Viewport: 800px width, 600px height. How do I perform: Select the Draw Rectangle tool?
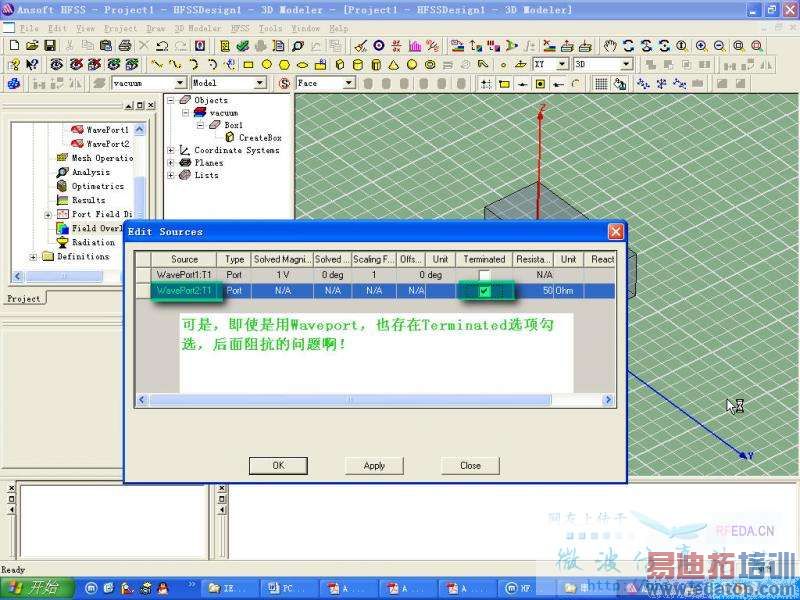click(248, 65)
